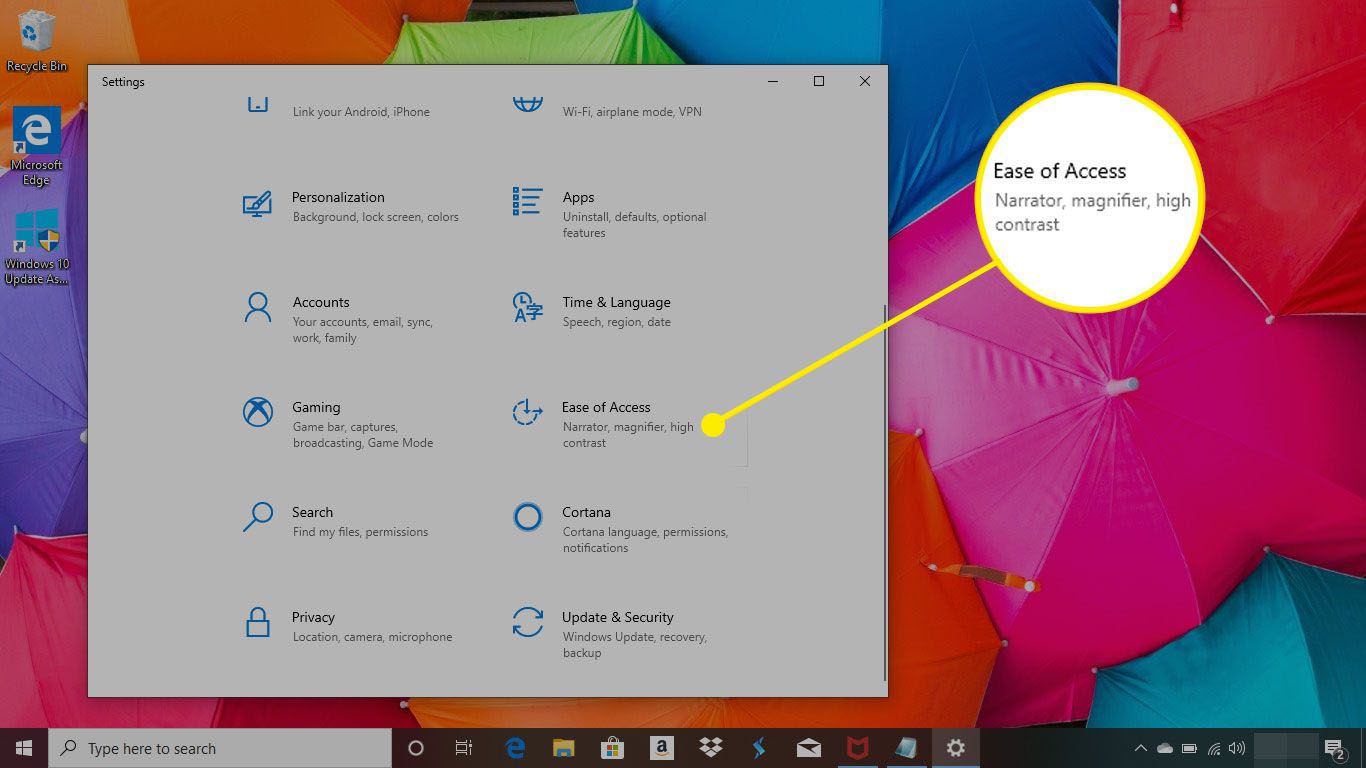Click the Settings gear on taskbar
This screenshot has height=768, width=1366.
pos(956,748)
